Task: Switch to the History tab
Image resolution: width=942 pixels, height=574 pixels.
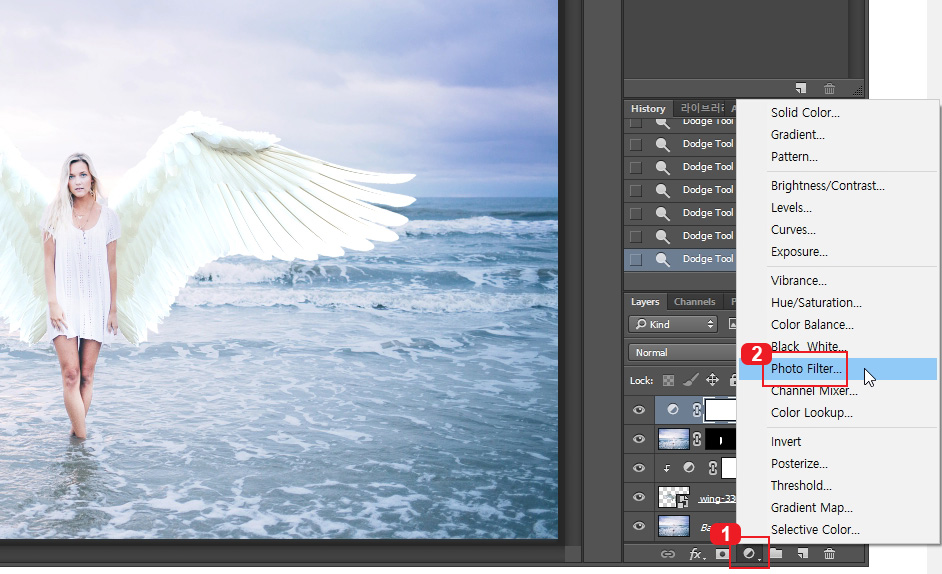Action: tap(648, 109)
